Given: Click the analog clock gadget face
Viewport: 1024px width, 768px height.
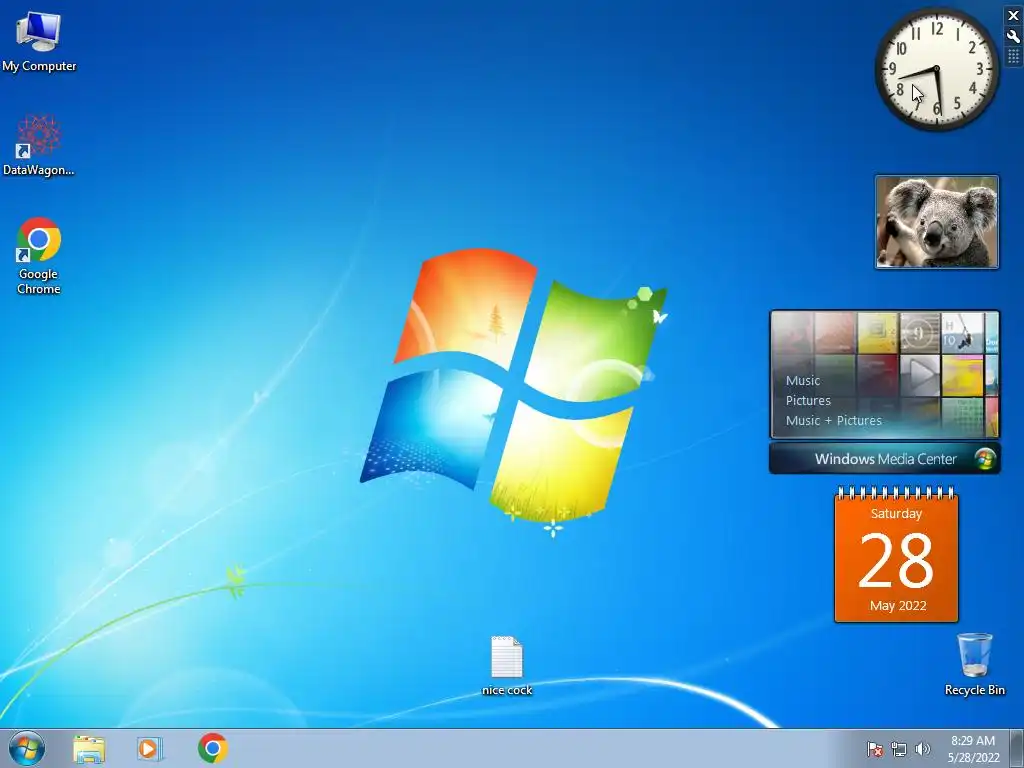Looking at the screenshot, I should click(937, 69).
